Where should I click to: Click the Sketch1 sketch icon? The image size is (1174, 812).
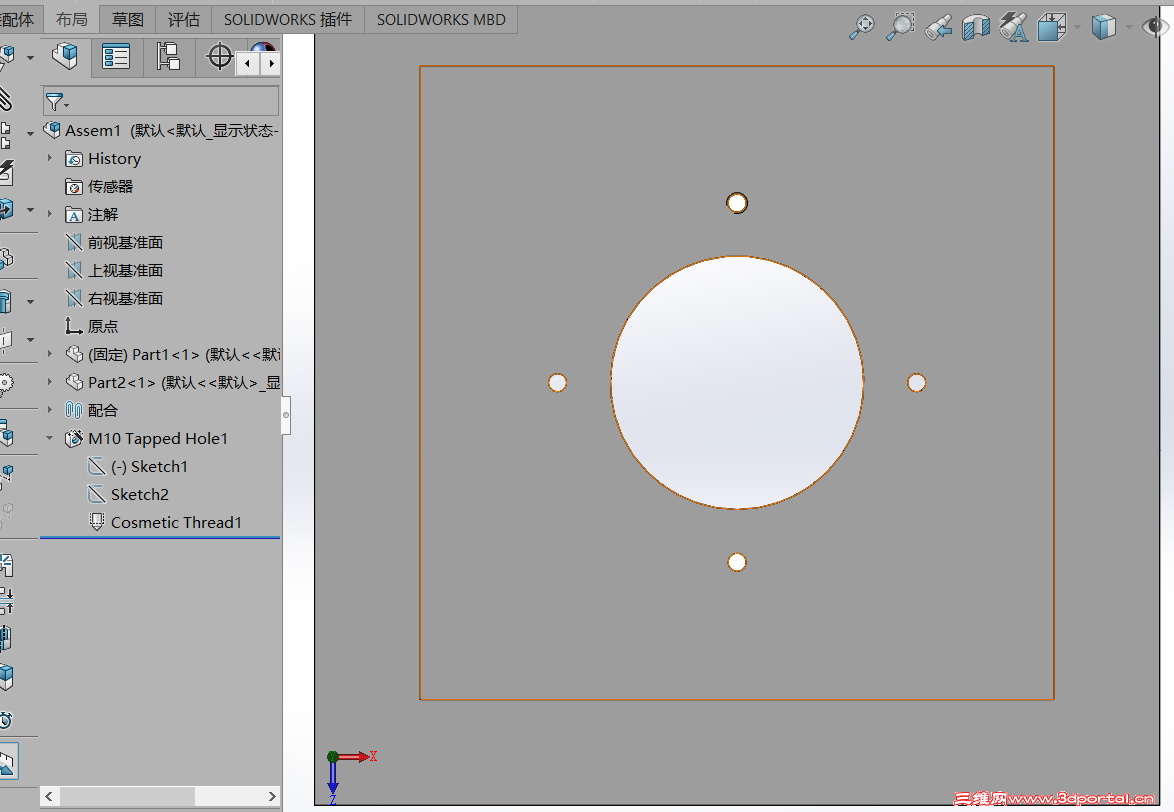pos(97,466)
